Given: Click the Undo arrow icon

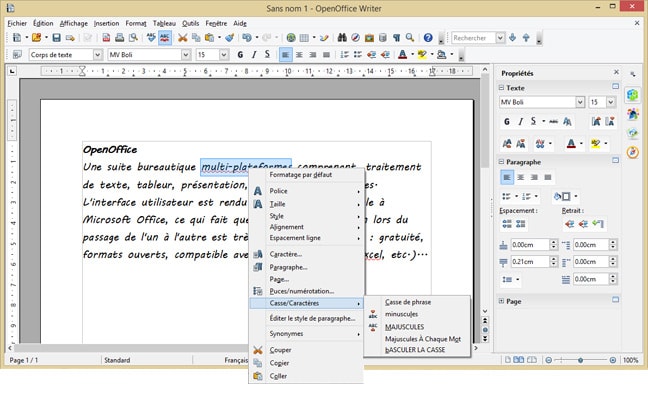Looking at the screenshot, I should [247, 38].
